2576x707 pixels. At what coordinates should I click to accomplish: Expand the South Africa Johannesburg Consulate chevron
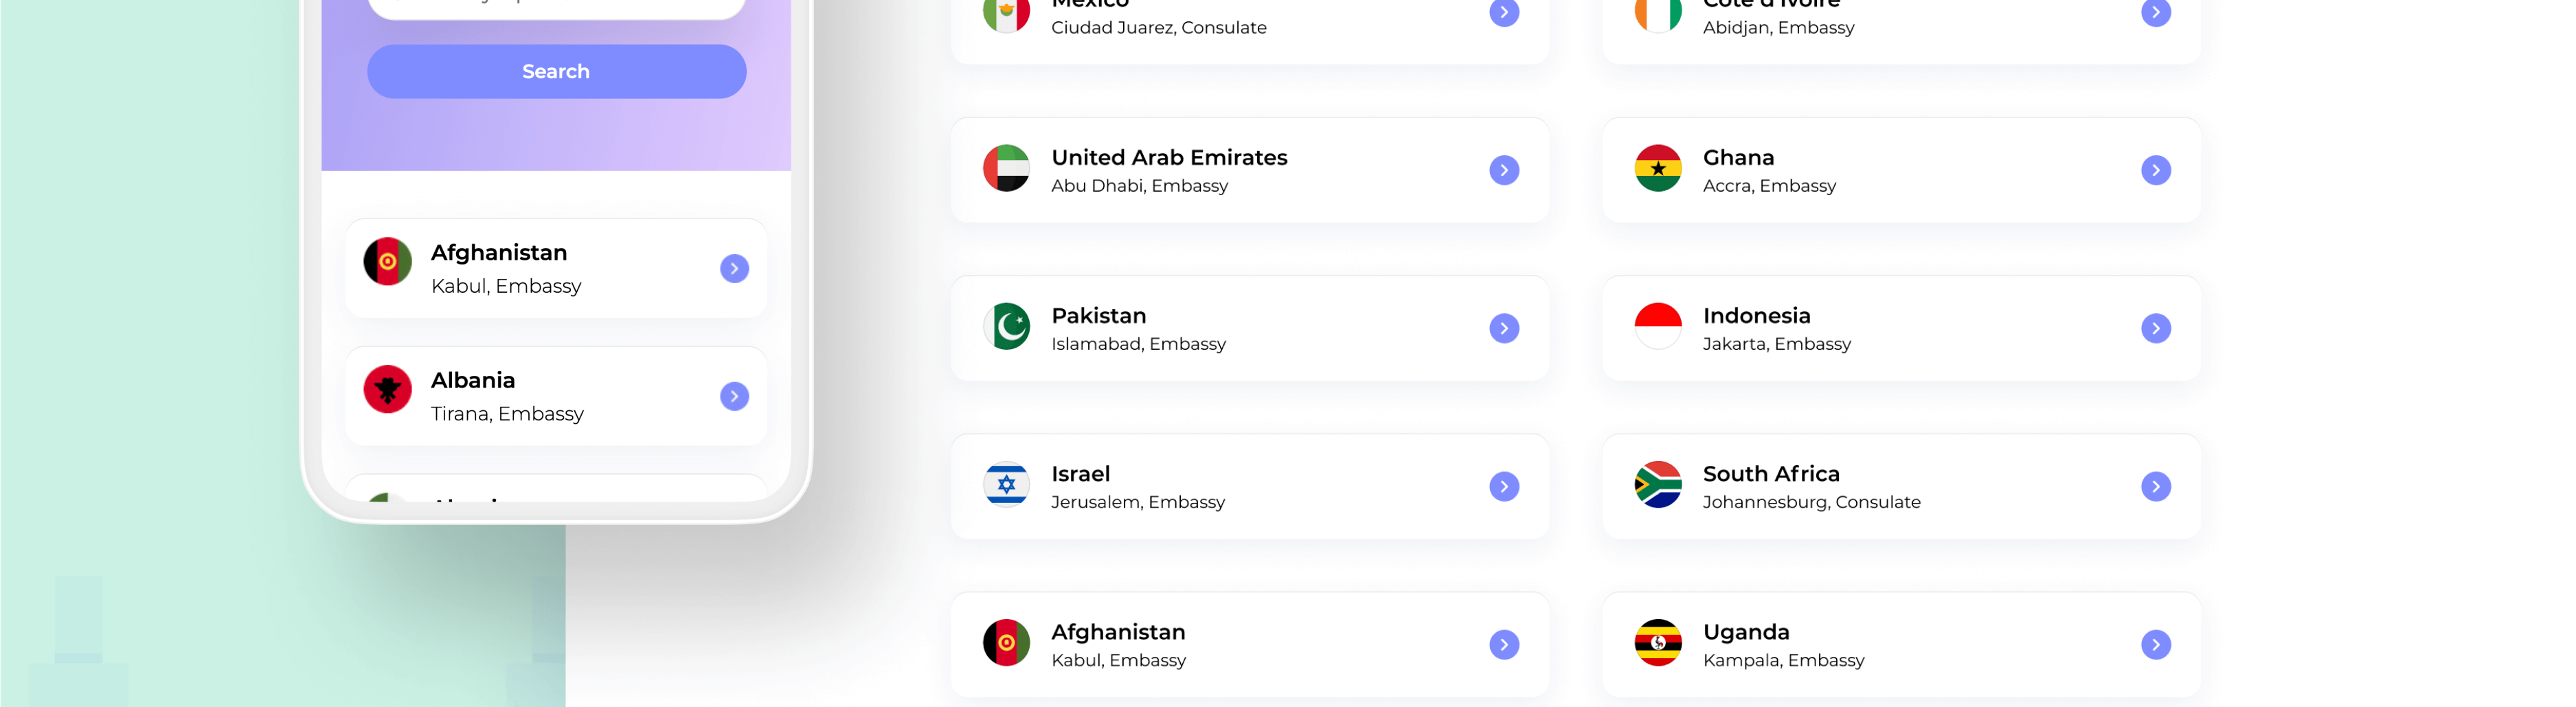point(2156,486)
